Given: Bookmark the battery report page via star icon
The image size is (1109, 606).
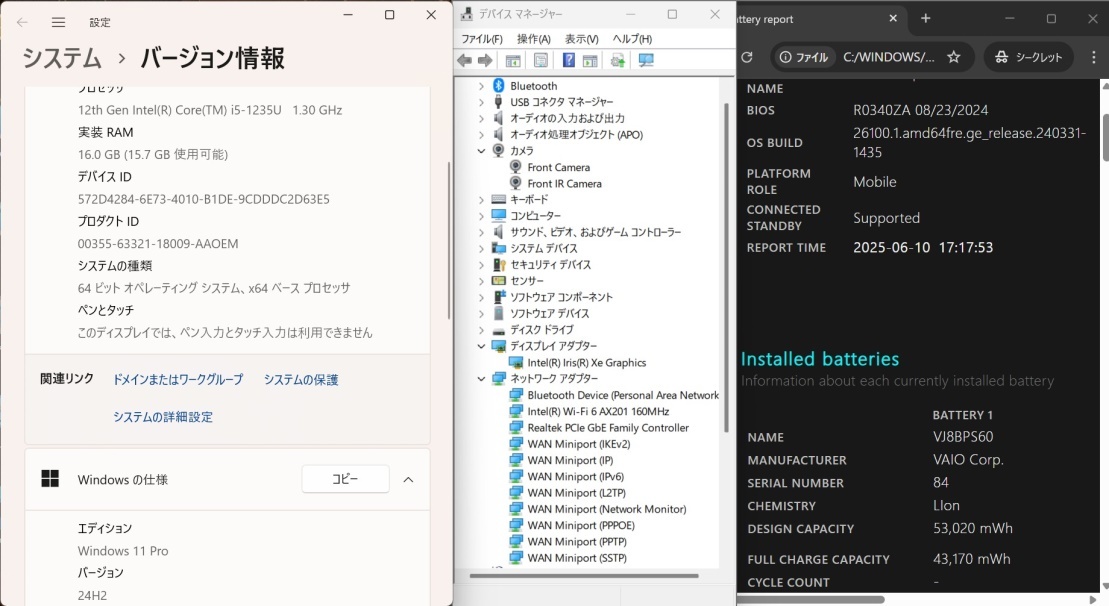Looking at the screenshot, I should (x=952, y=58).
